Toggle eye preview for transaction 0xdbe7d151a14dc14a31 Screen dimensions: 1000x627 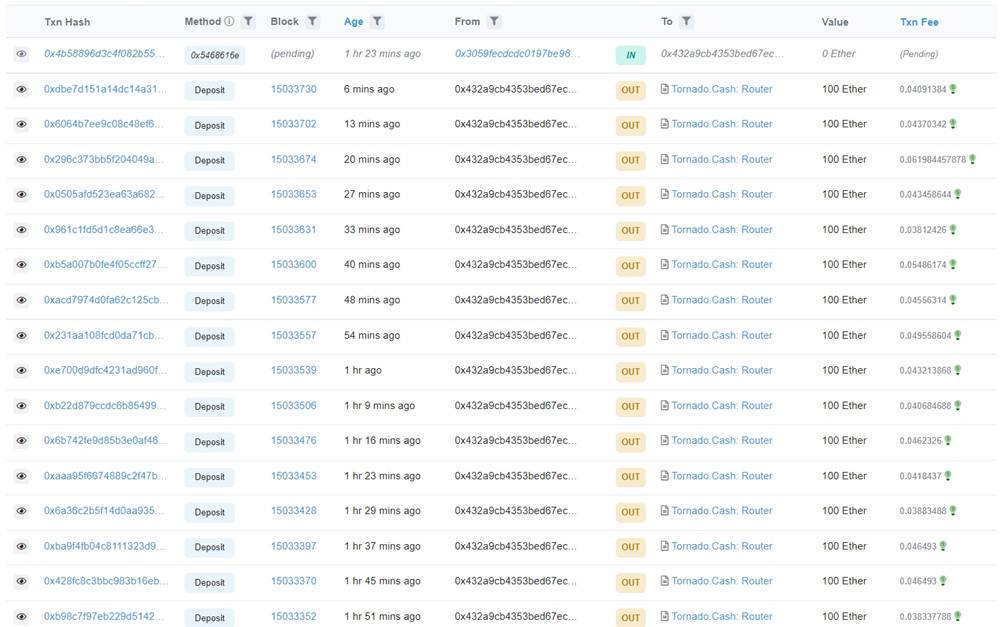(x=22, y=89)
